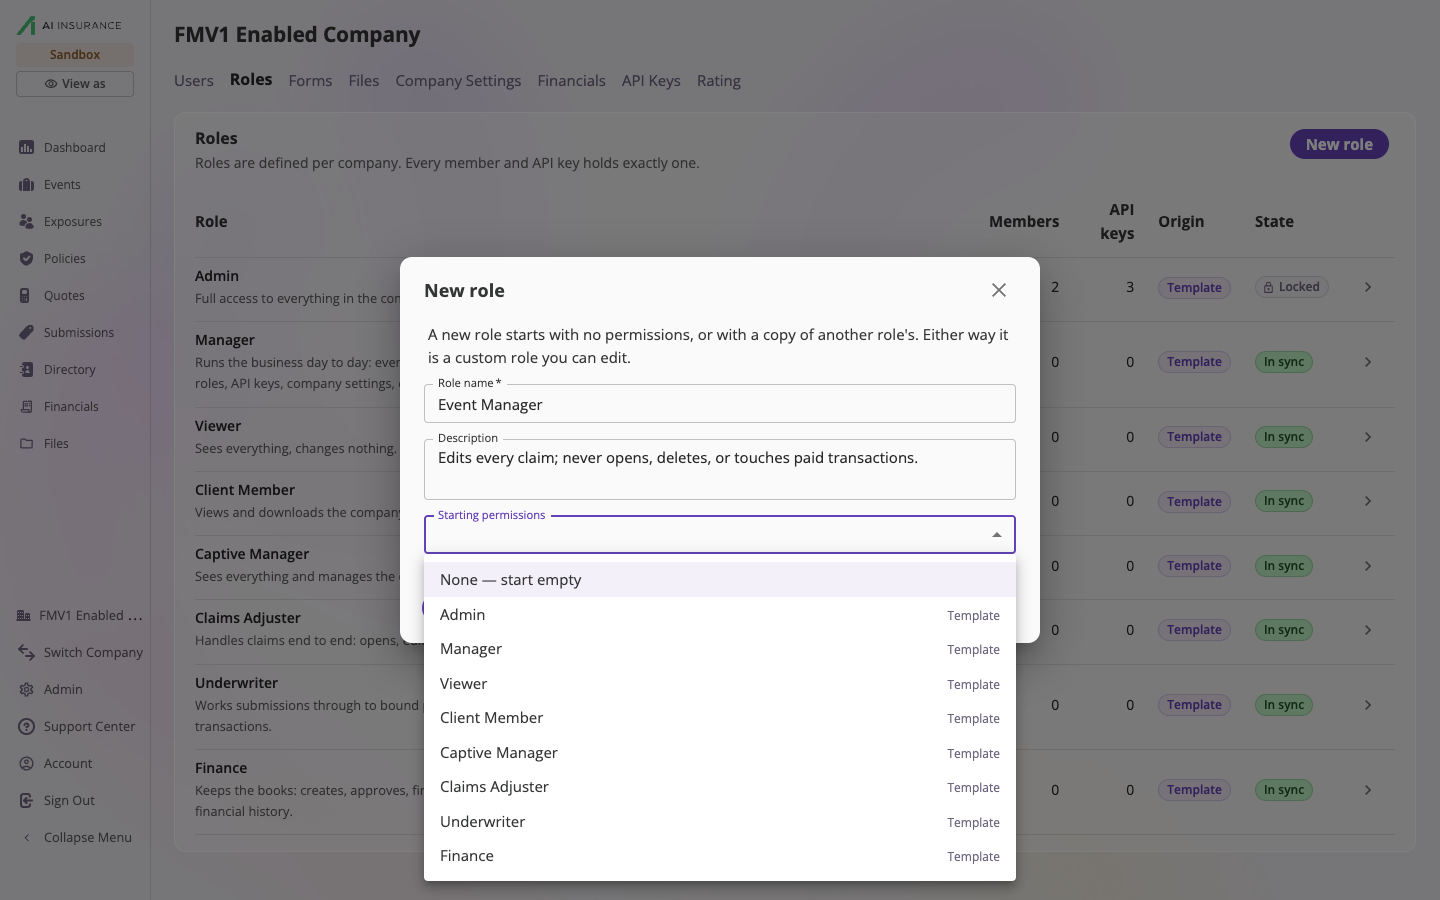The height and width of the screenshot is (900, 1440).
Task: Expand the Captive Manager row chevron
Action: pos(1368,566)
